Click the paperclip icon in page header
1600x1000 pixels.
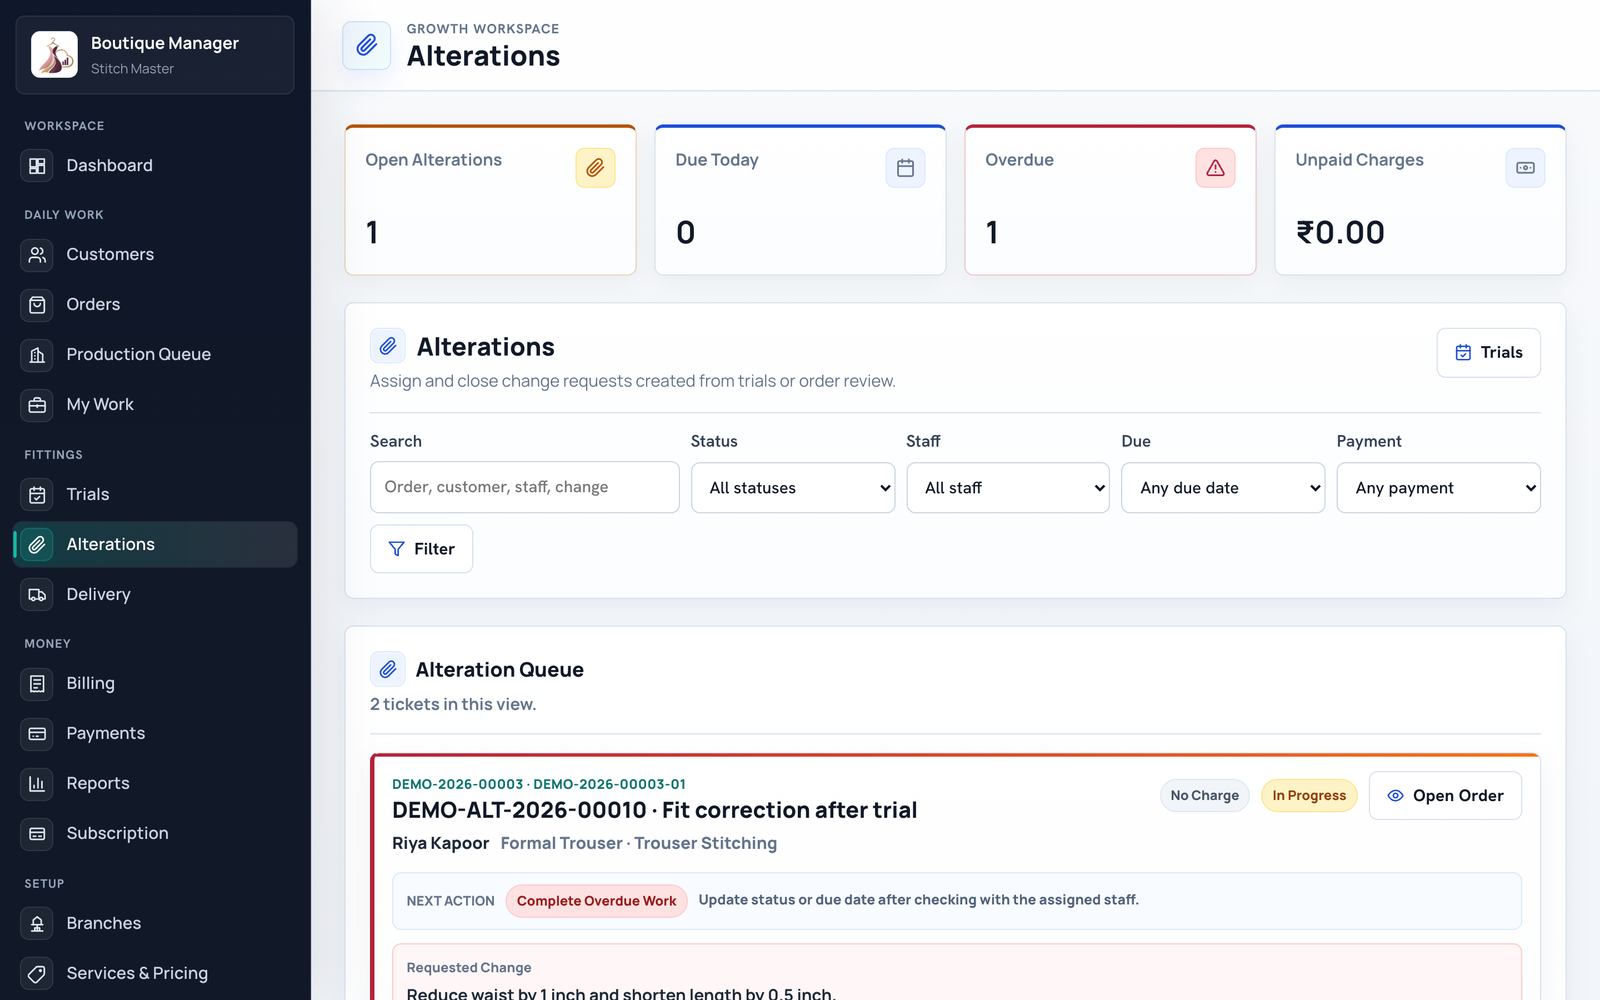click(367, 45)
